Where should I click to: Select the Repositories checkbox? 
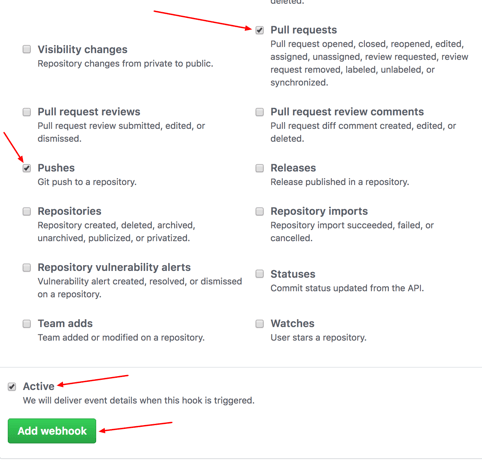[x=27, y=211]
